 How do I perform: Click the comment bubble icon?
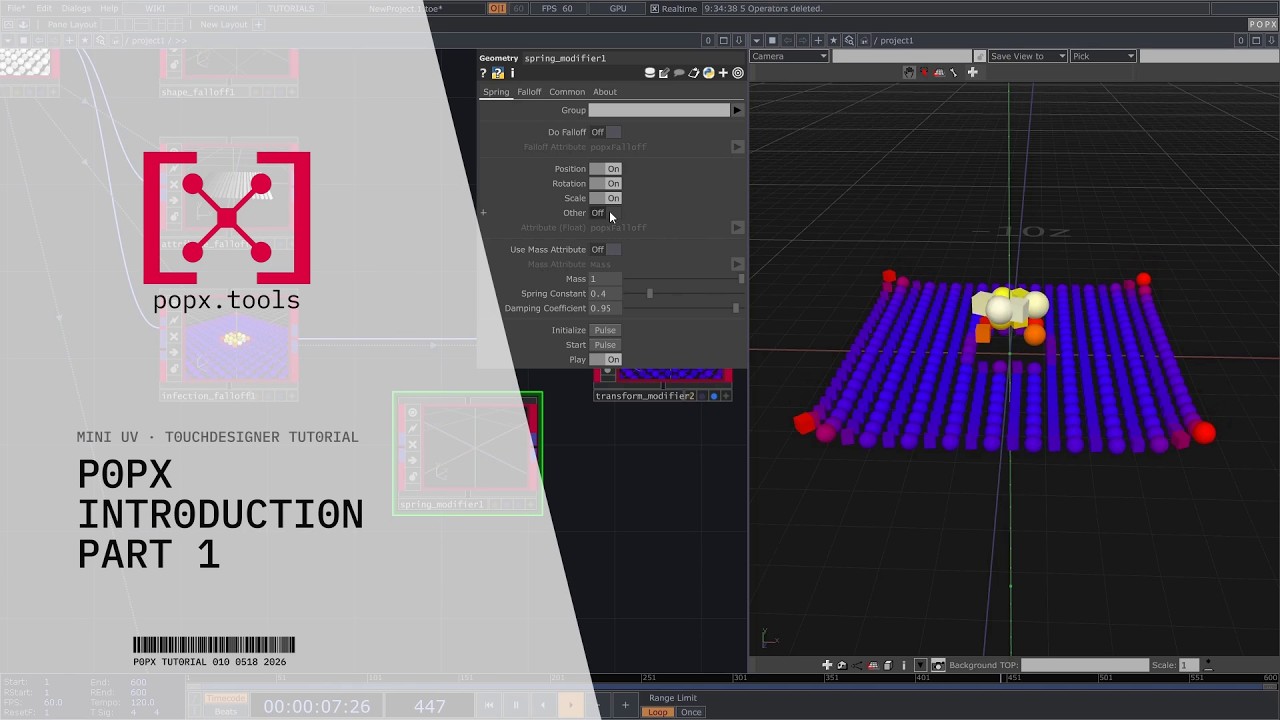click(679, 73)
